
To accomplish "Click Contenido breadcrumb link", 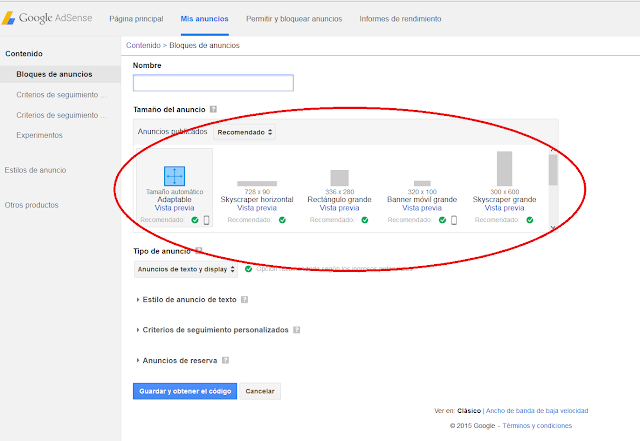I will 143,45.
